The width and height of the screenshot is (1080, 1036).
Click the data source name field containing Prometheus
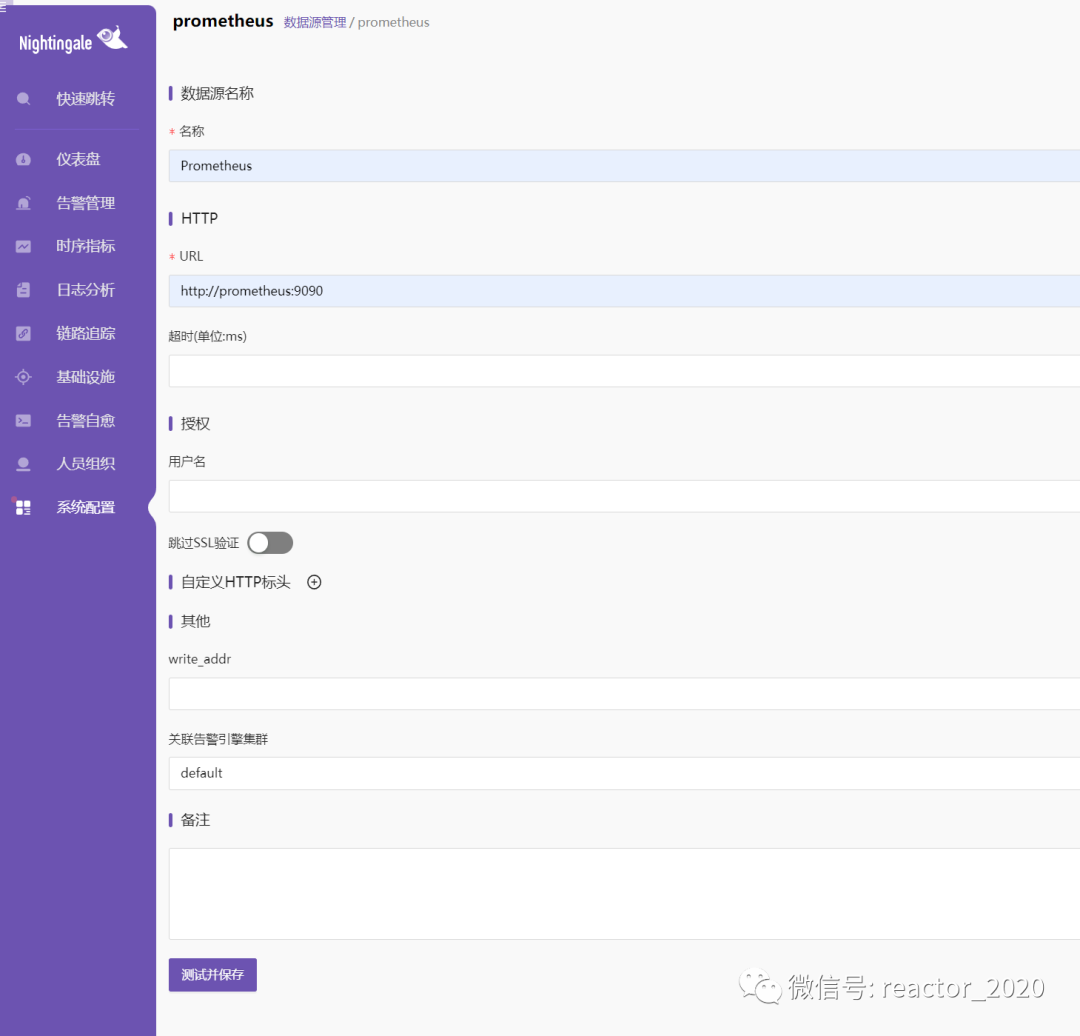coord(624,166)
